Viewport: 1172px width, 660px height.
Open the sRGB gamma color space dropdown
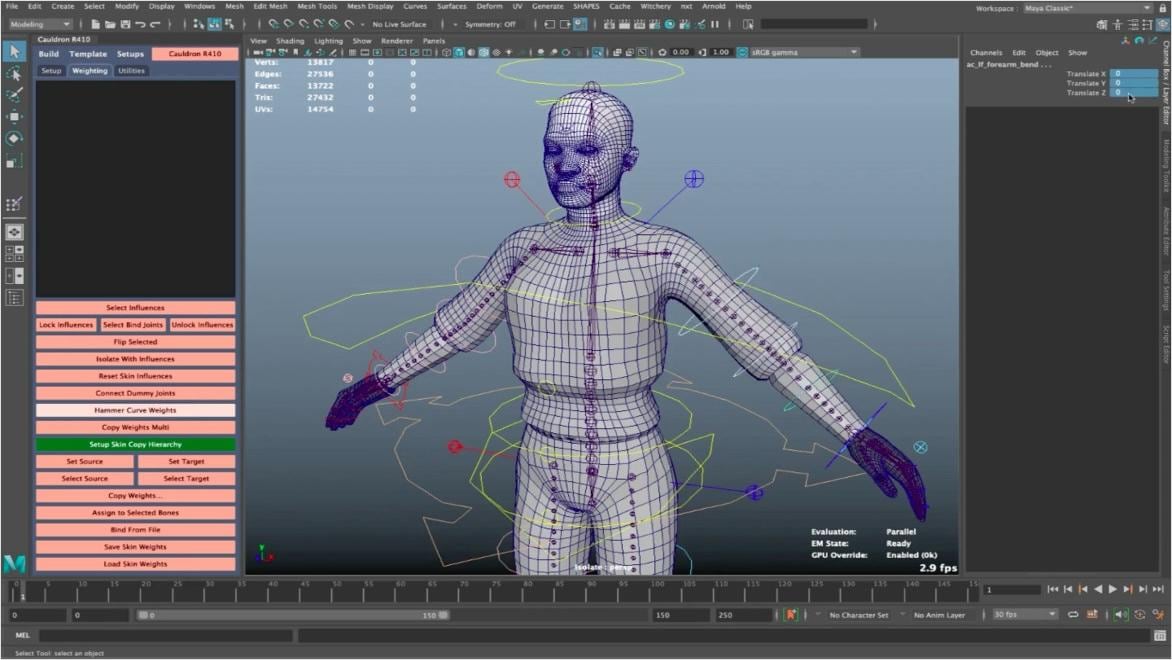point(855,52)
